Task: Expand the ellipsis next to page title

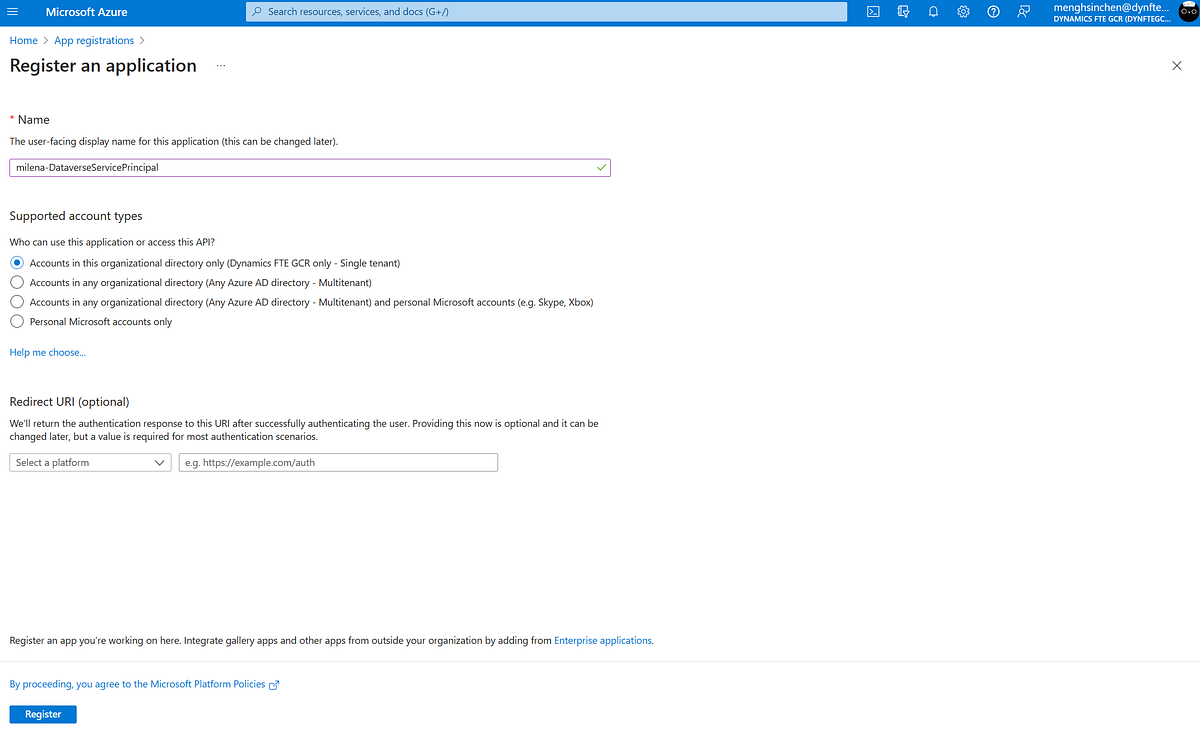Action: pos(220,65)
